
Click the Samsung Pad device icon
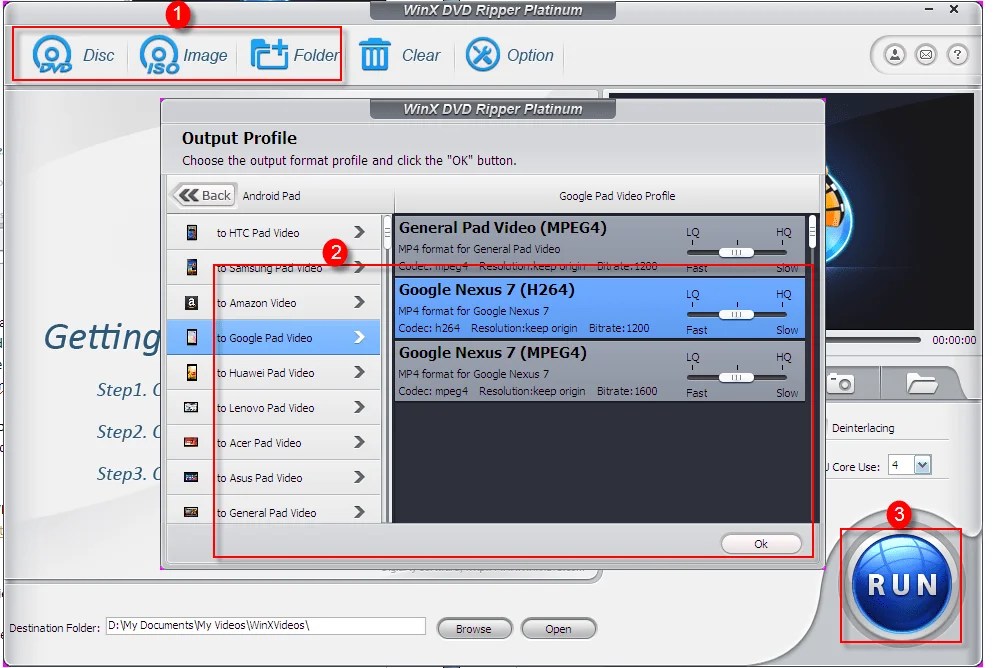191,267
